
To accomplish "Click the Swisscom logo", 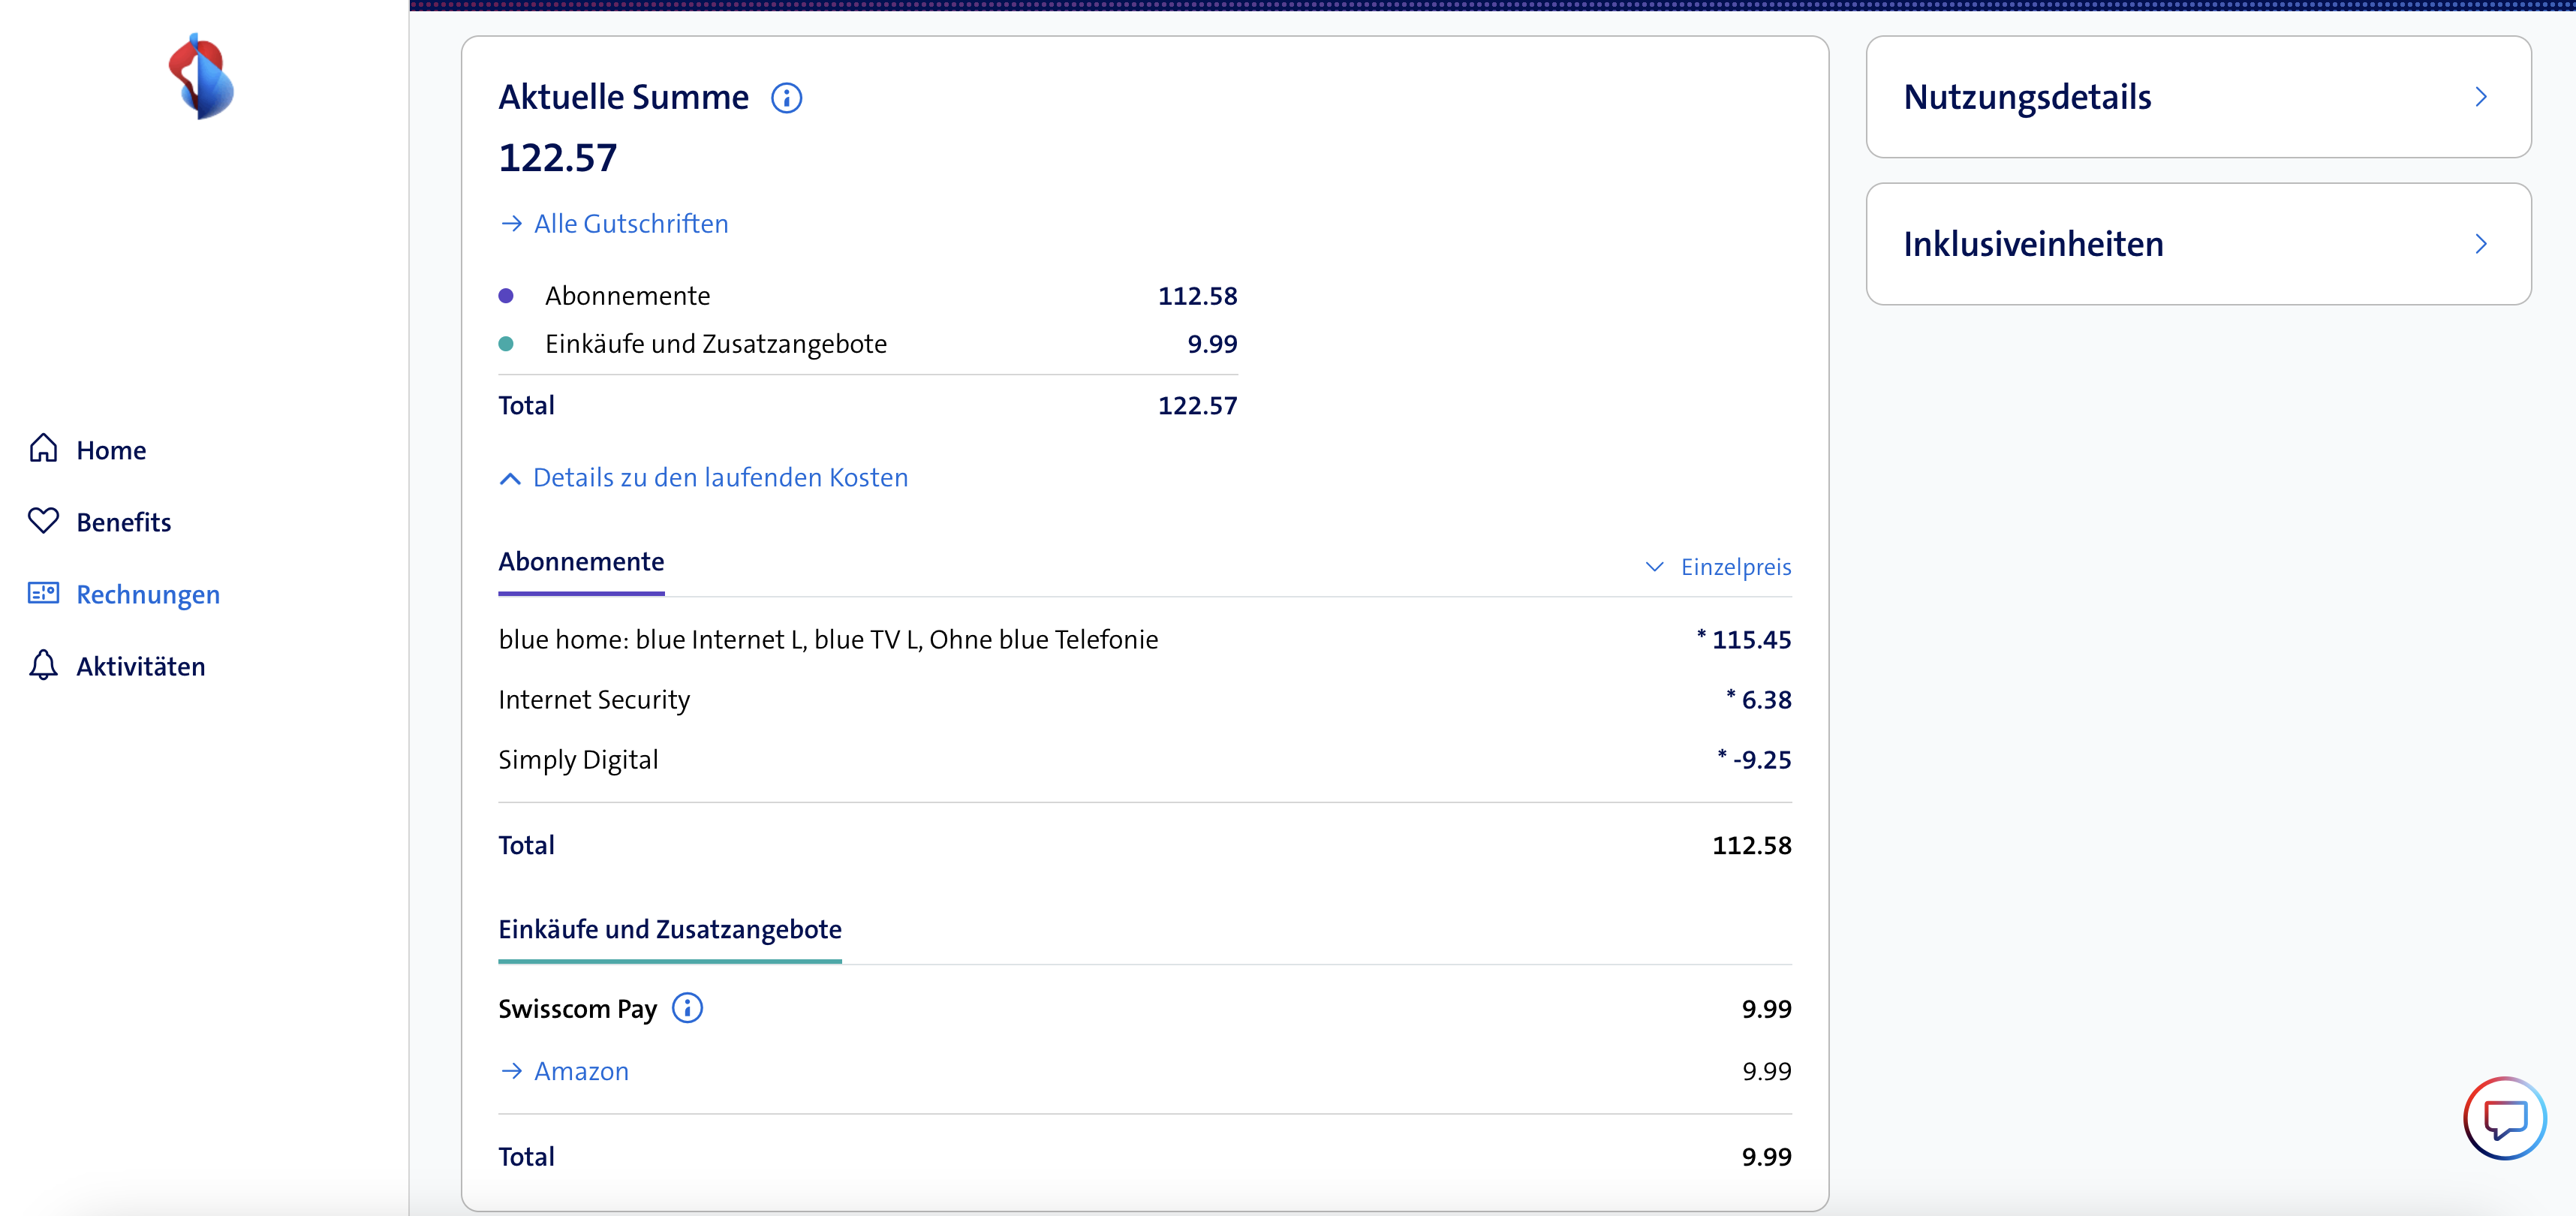I will tap(201, 77).
